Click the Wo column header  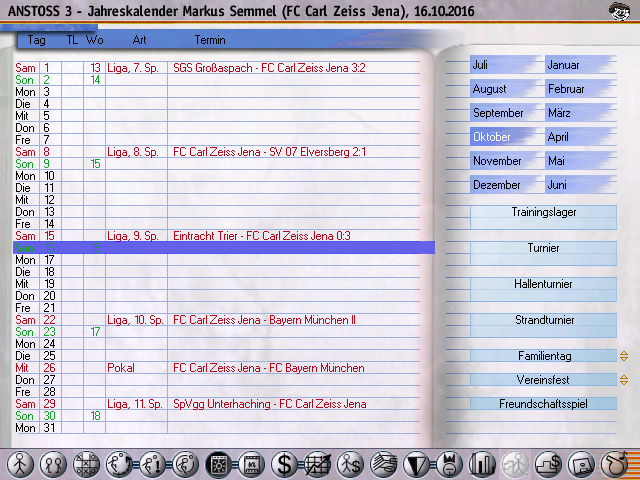[95, 40]
